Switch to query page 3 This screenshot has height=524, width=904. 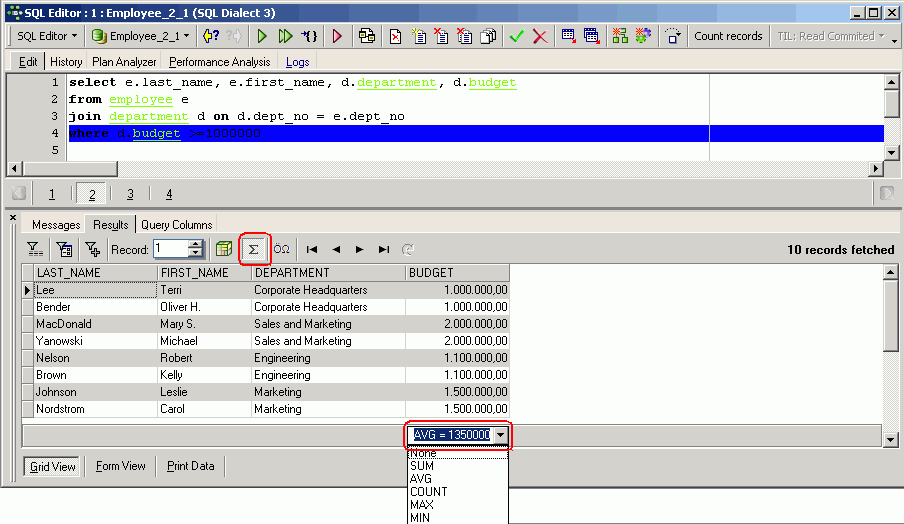(x=130, y=194)
